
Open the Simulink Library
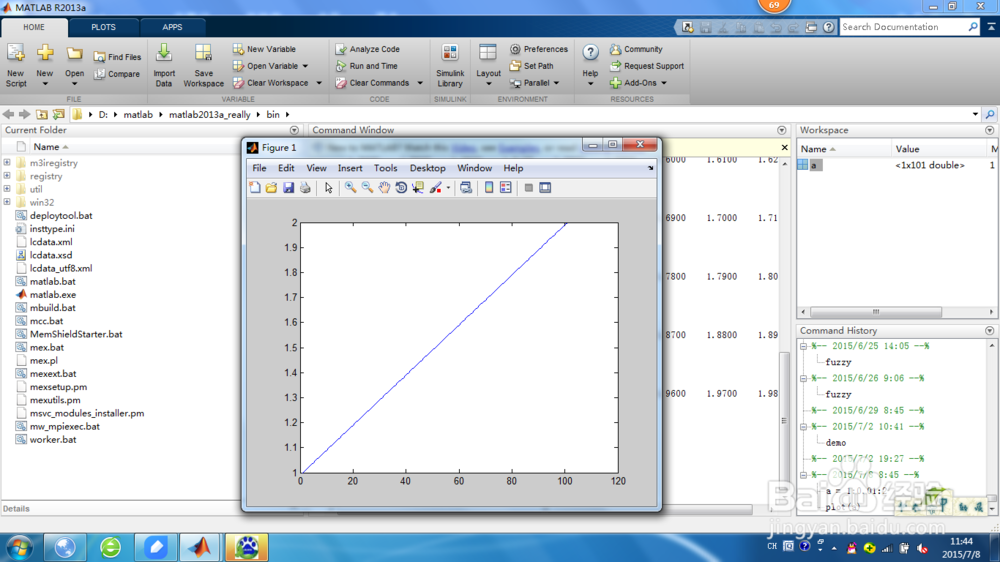tap(450, 66)
